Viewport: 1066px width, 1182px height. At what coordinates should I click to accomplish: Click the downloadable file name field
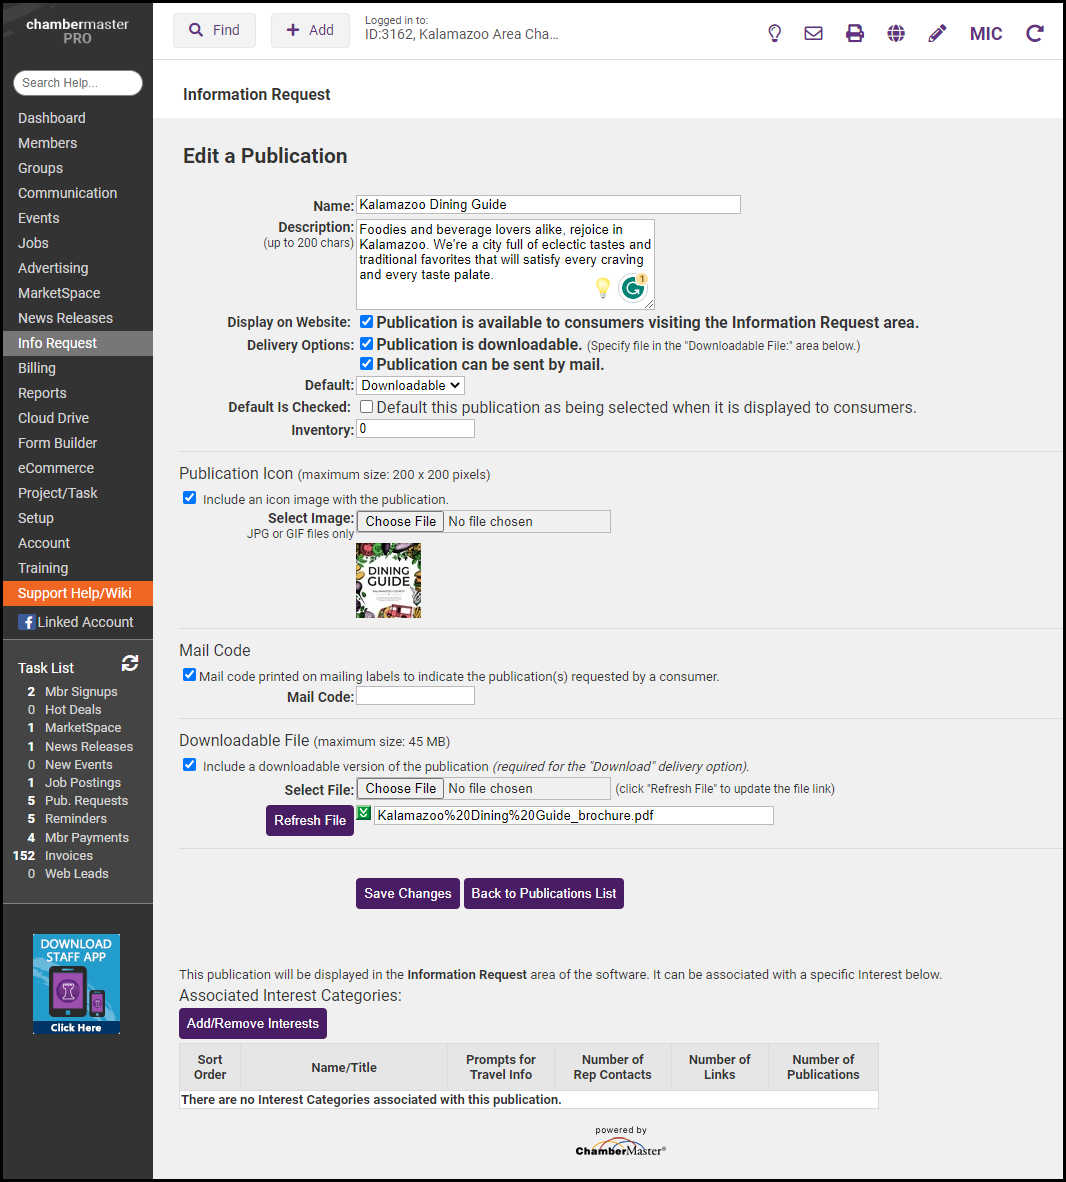point(574,816)
